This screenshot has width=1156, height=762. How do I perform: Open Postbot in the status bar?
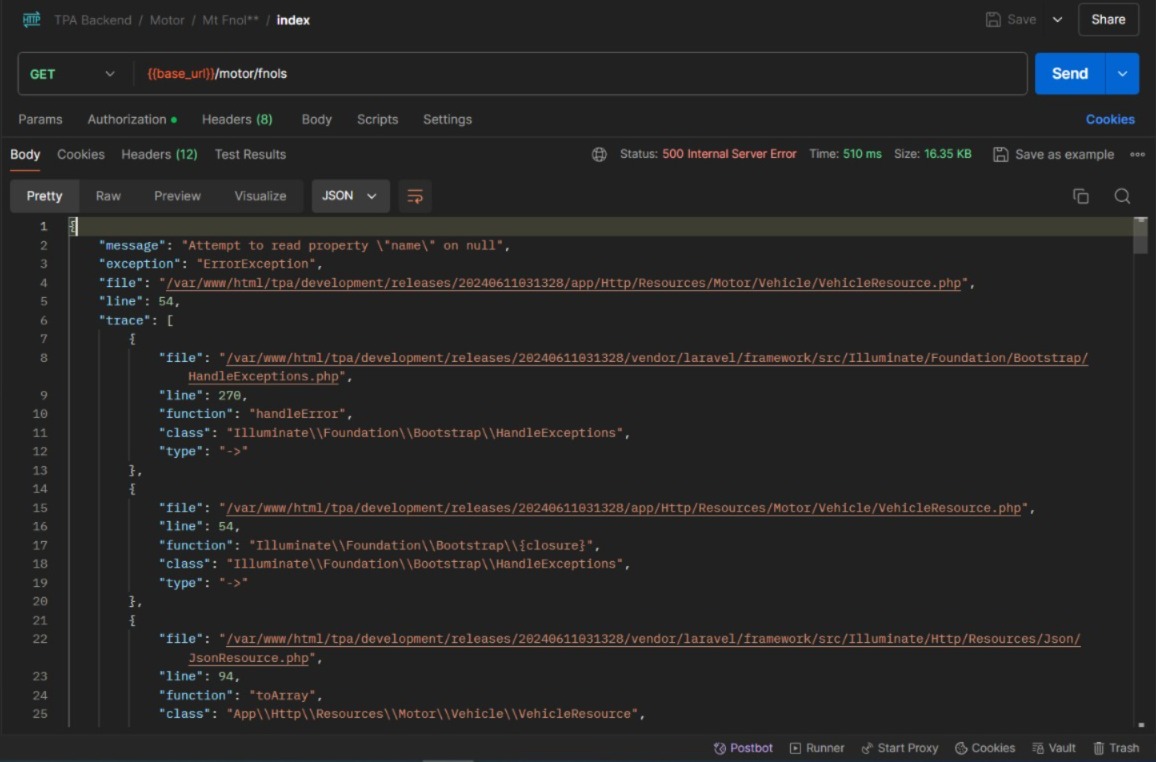tap(743, 748)
